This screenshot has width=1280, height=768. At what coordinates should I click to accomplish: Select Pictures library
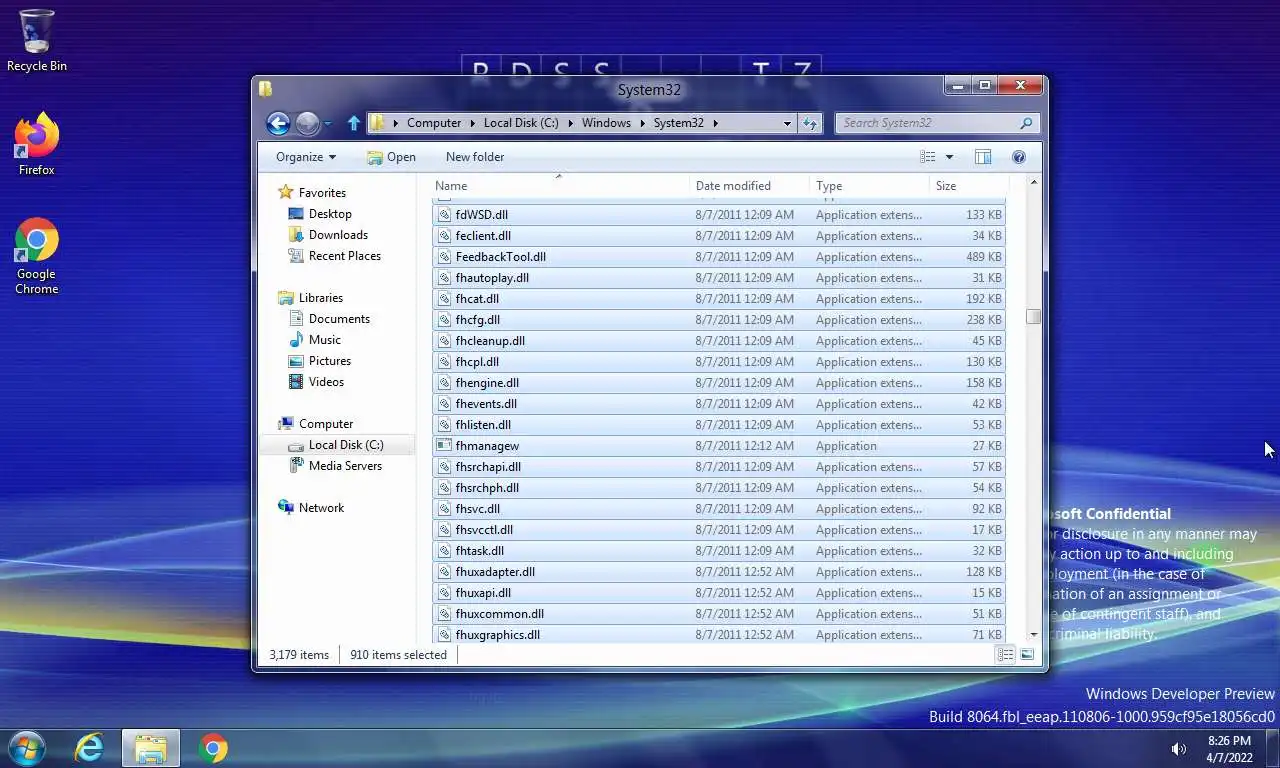click(329, 361)
